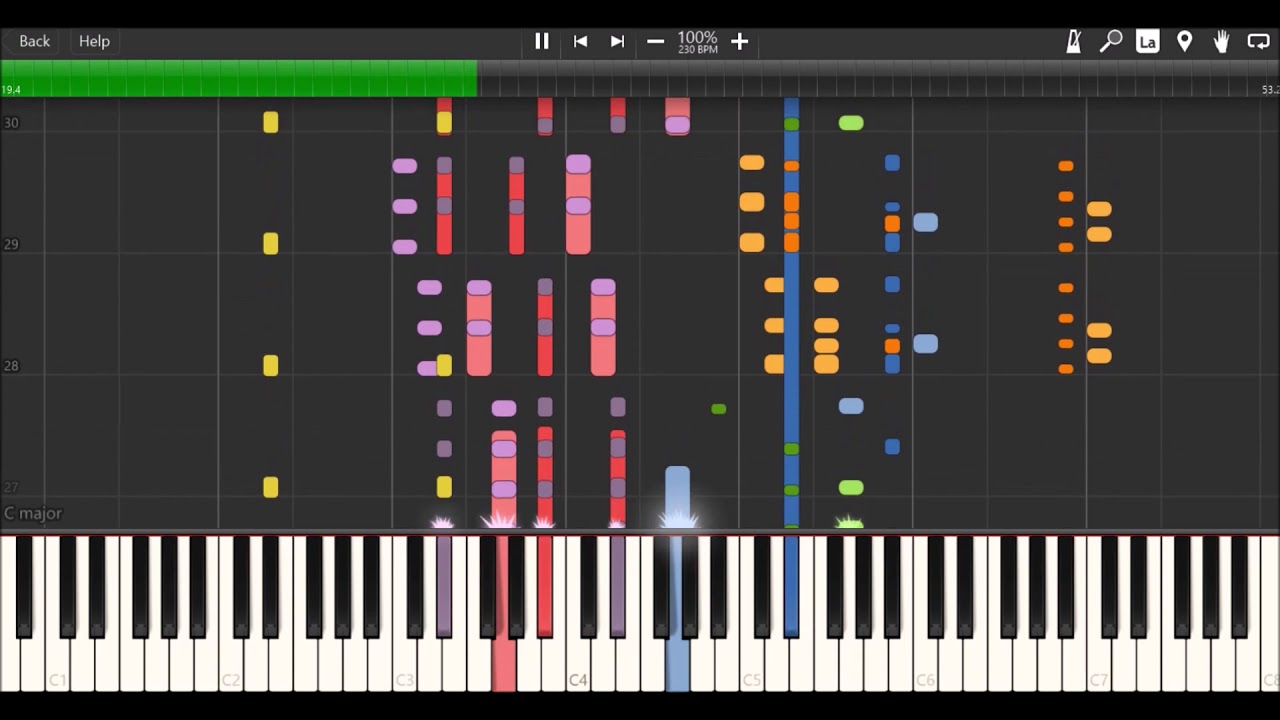1280x720 pixels.
Task: Pause the song playback
Action: 542,41
